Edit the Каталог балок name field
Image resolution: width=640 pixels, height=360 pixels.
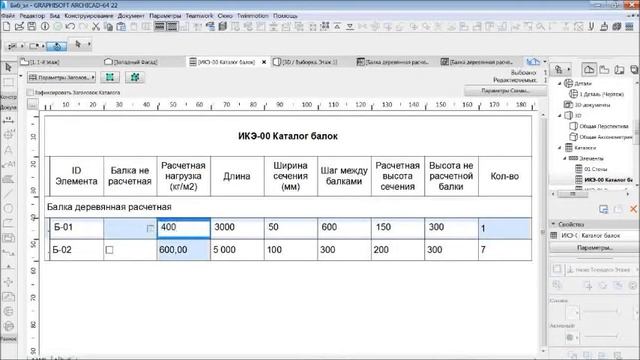click(608, 236)
